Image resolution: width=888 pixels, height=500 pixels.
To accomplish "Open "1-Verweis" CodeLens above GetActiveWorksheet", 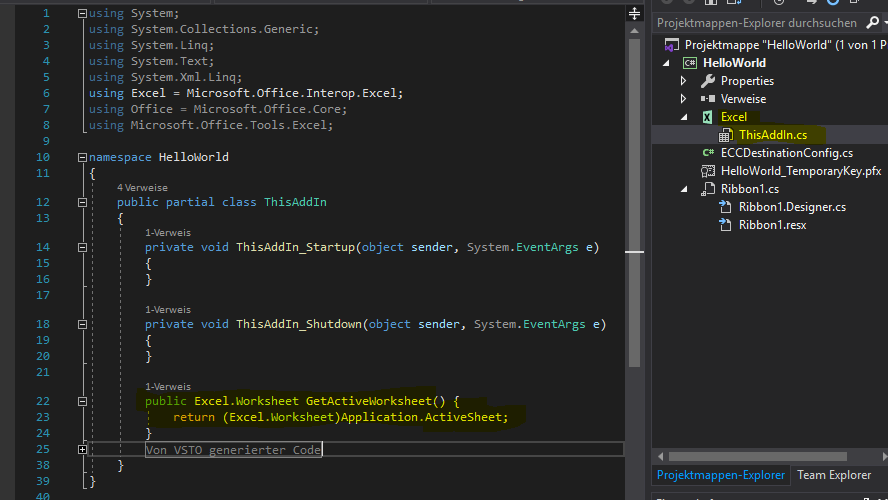I will pos(168,387).
